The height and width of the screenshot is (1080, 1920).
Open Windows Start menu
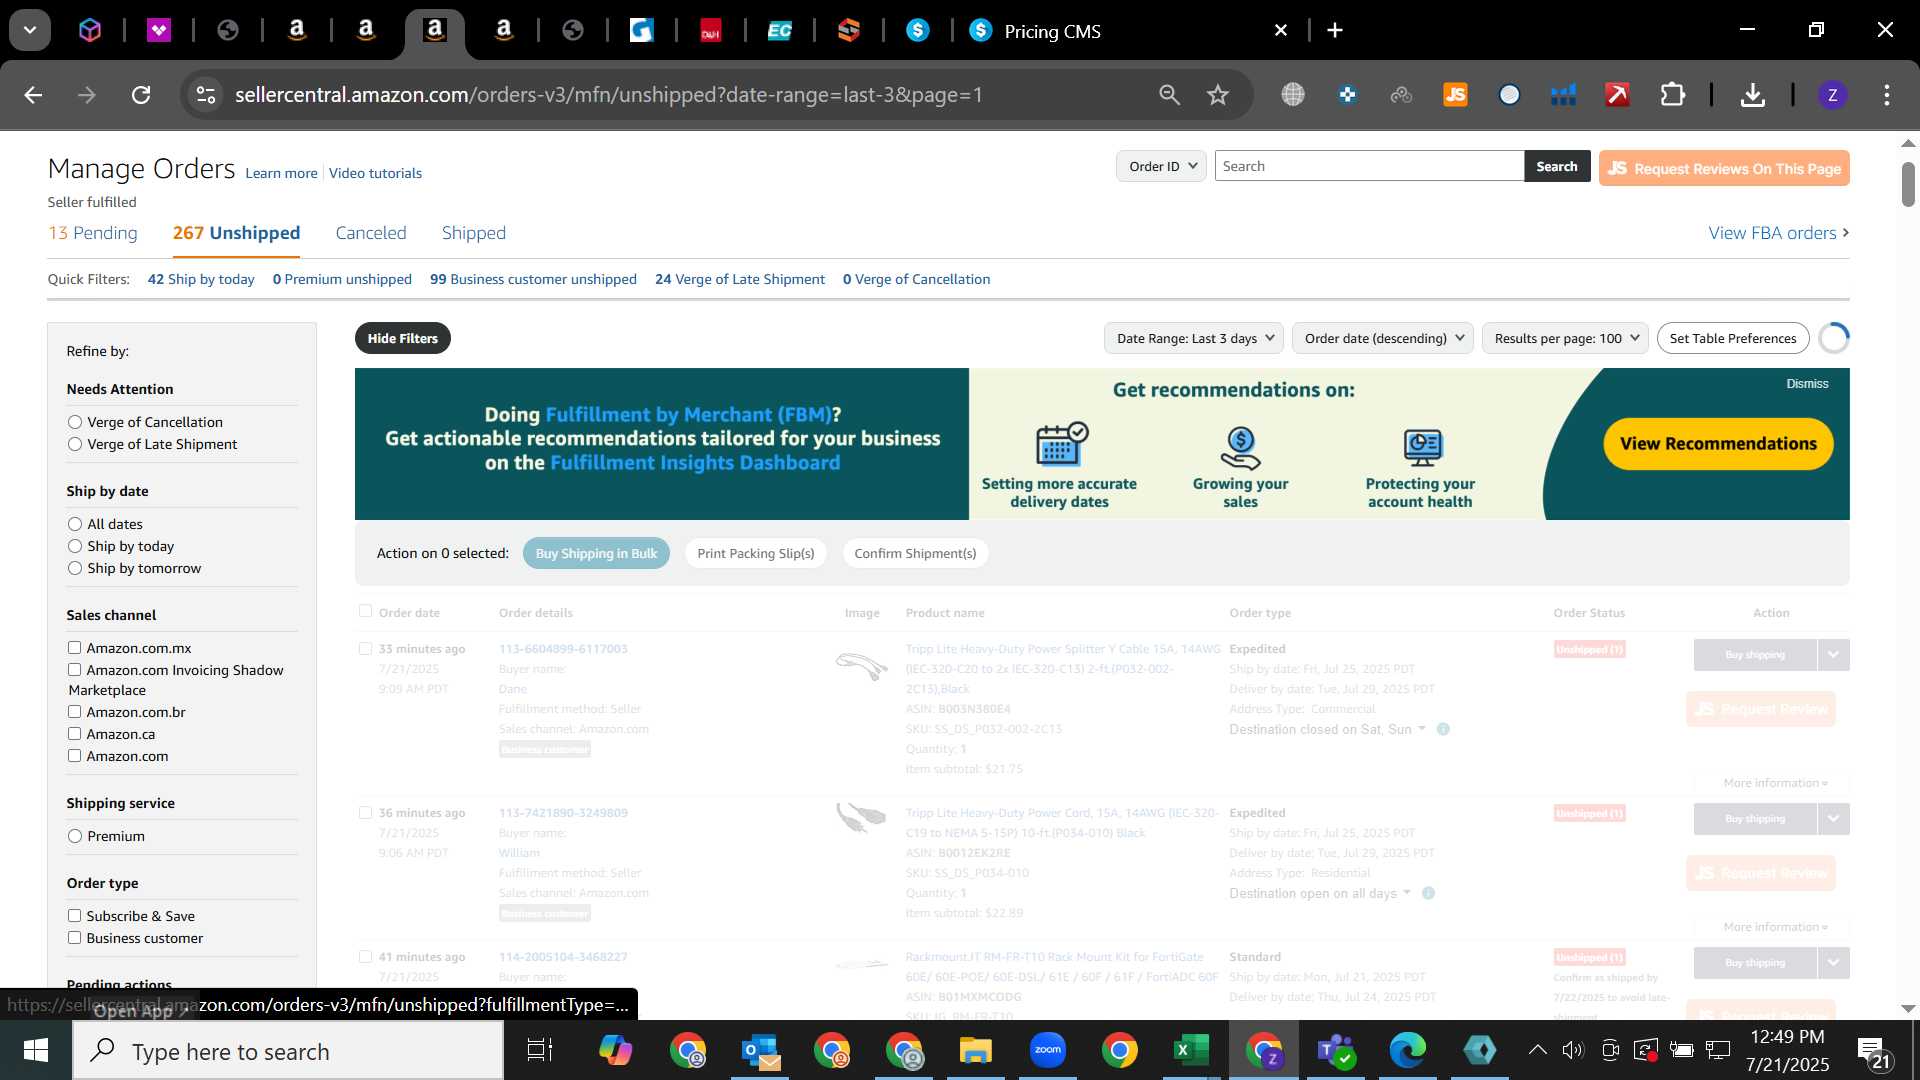pyautogui.click(x=35, y=1050)
